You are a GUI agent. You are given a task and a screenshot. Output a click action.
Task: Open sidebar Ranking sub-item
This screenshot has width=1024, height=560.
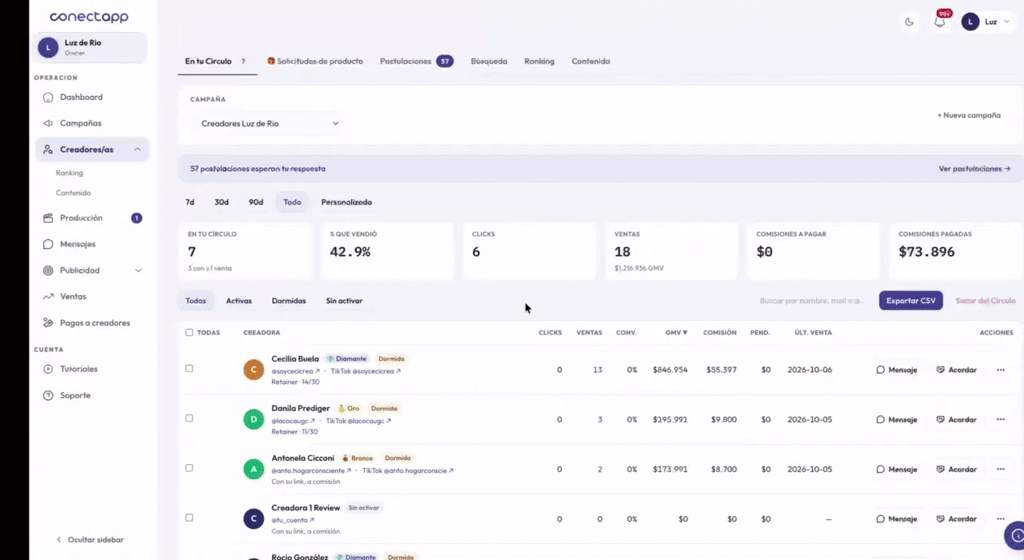[x=69, y=173]
